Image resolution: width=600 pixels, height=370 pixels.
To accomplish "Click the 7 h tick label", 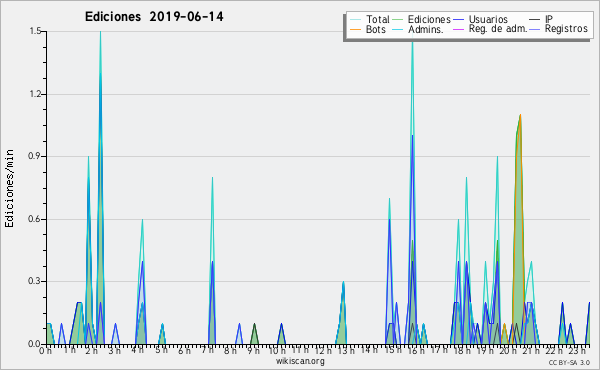I will 207,350.
